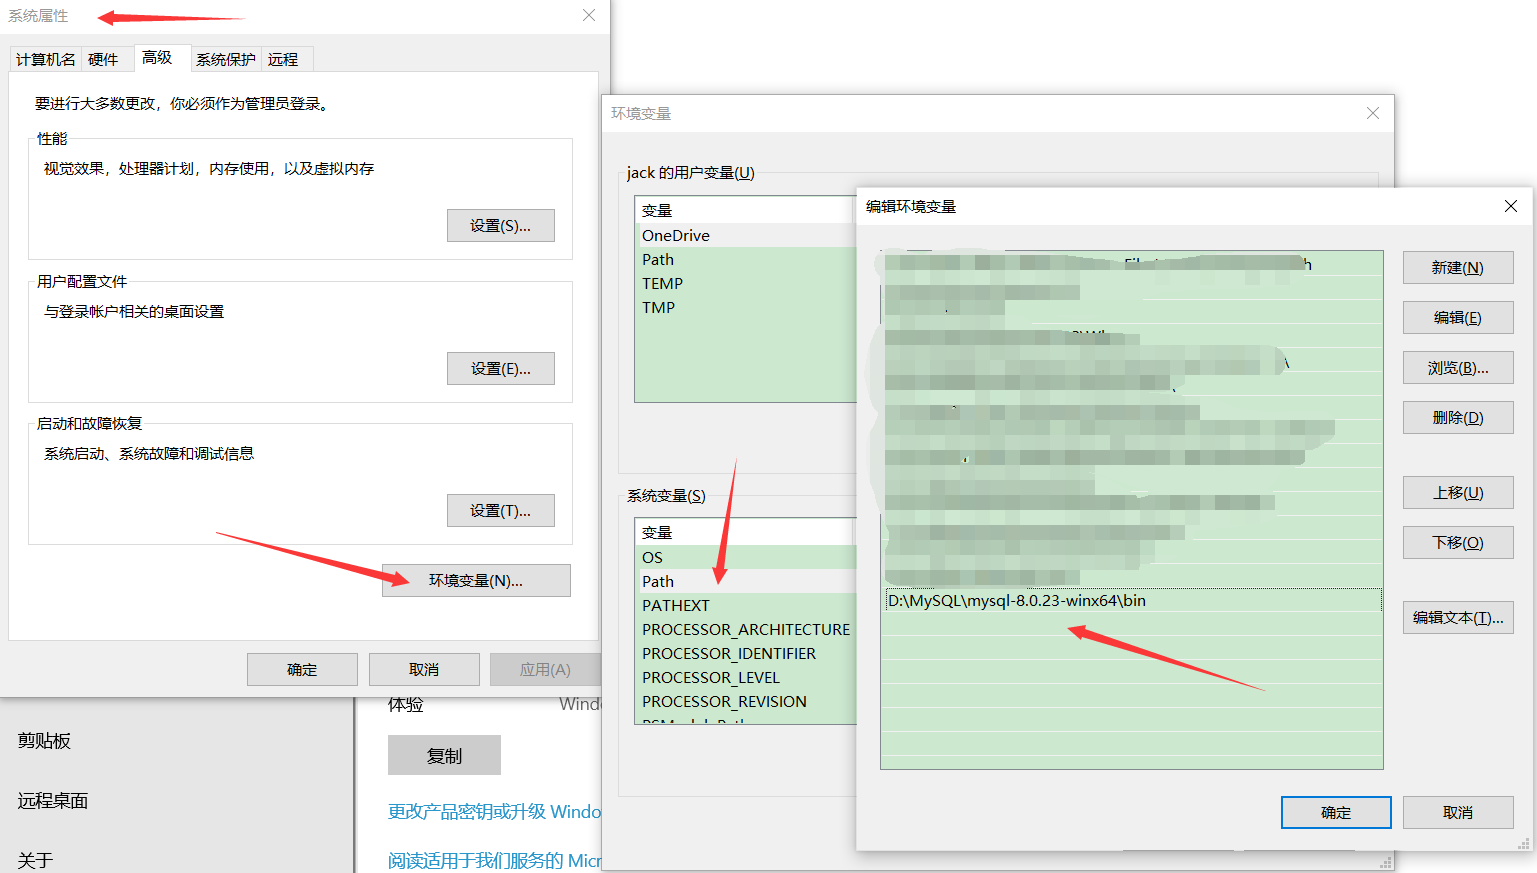The width and height of the screenshot is (1537, 873).
Task: Open the 系统保护 tab
Action: (226, 59)
